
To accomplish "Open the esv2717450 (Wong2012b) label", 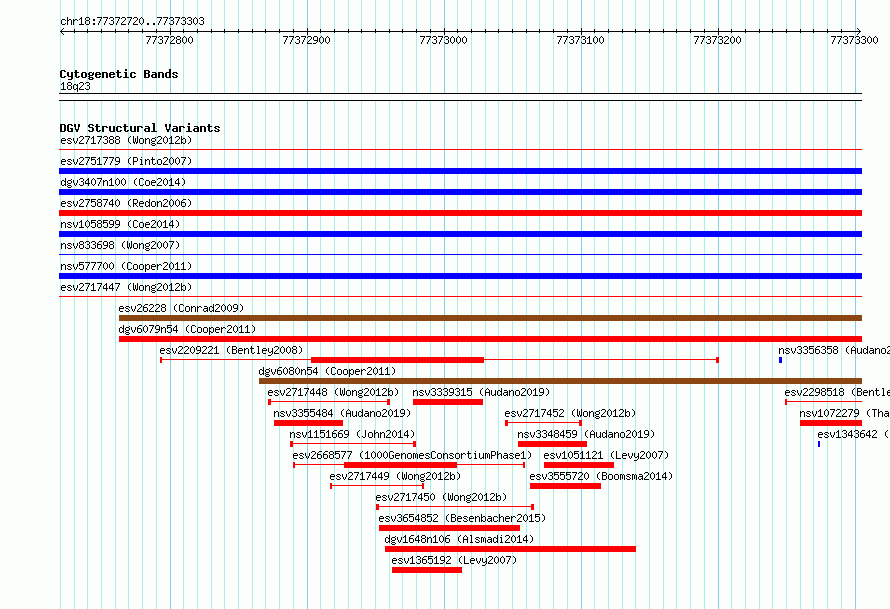I will (x=442, y=497).
